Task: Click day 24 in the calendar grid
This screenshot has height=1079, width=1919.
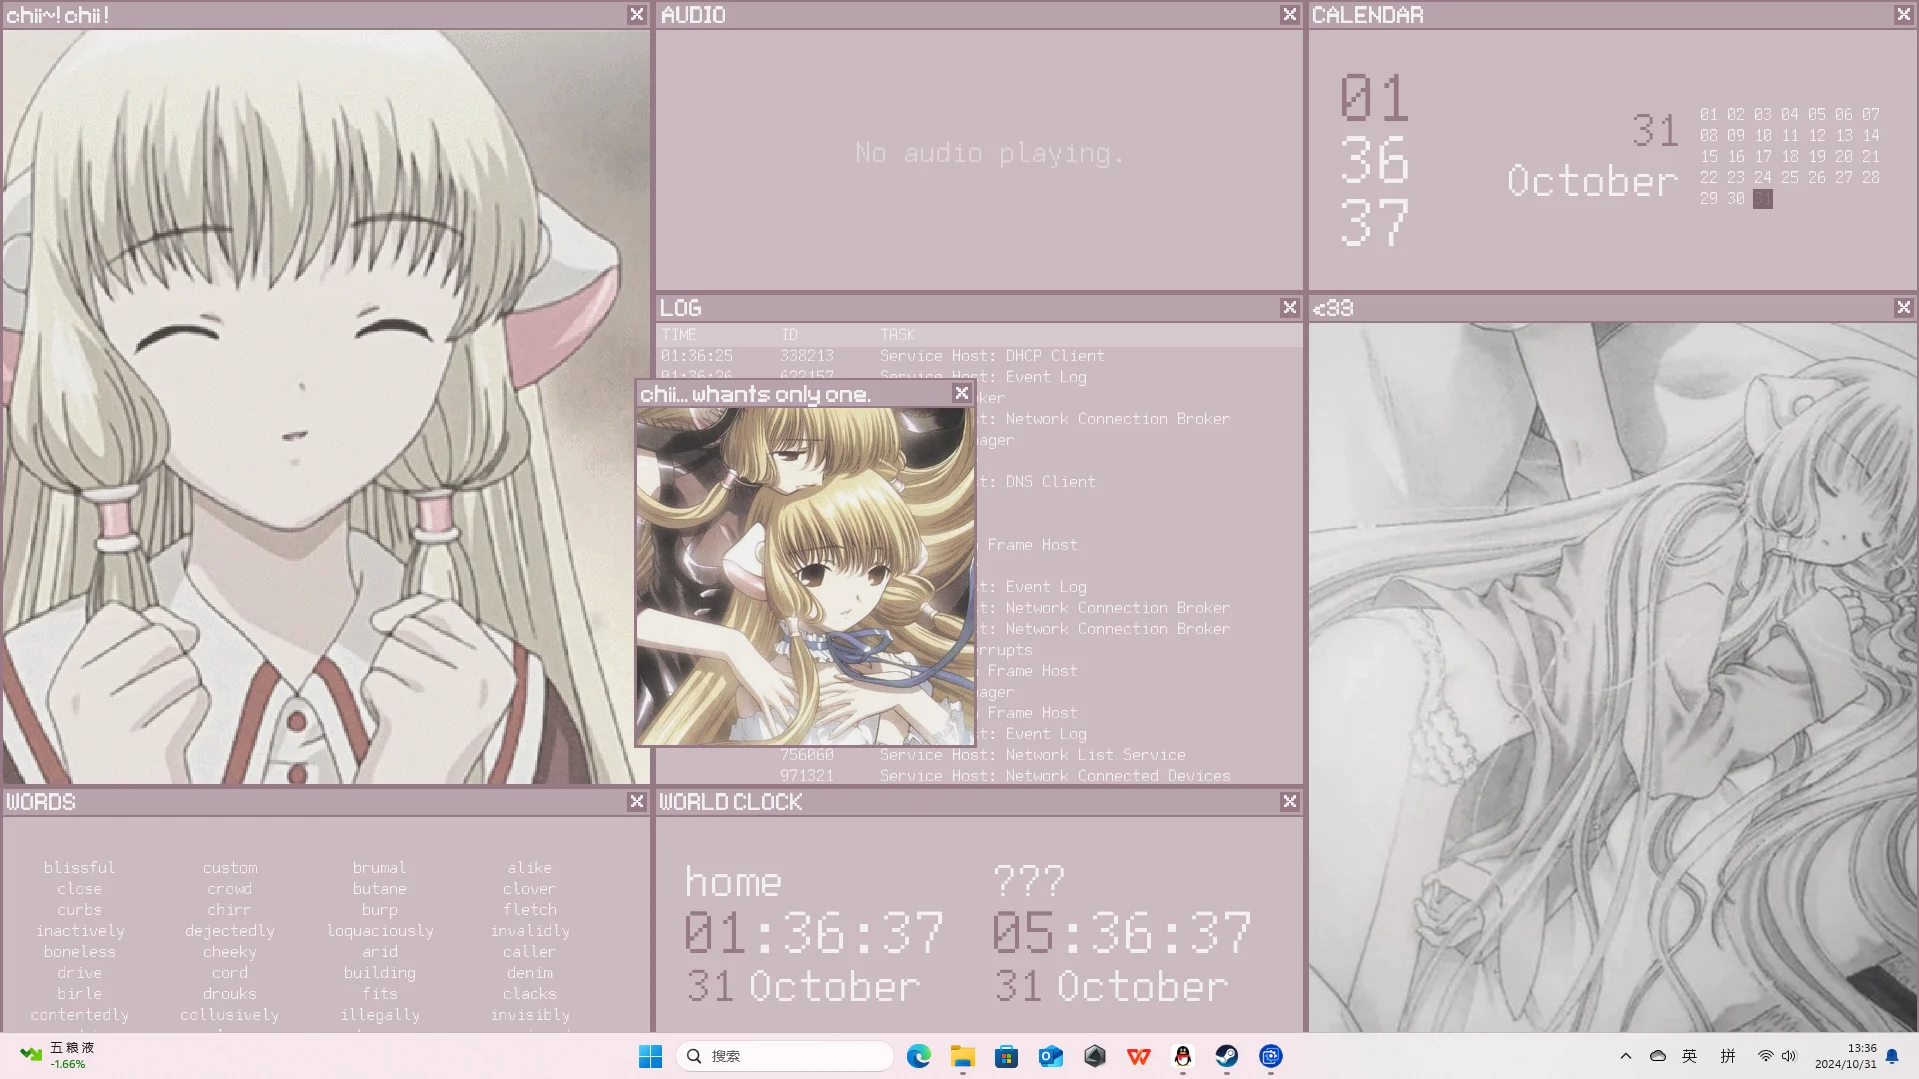Action: [x=1763, y=178]
